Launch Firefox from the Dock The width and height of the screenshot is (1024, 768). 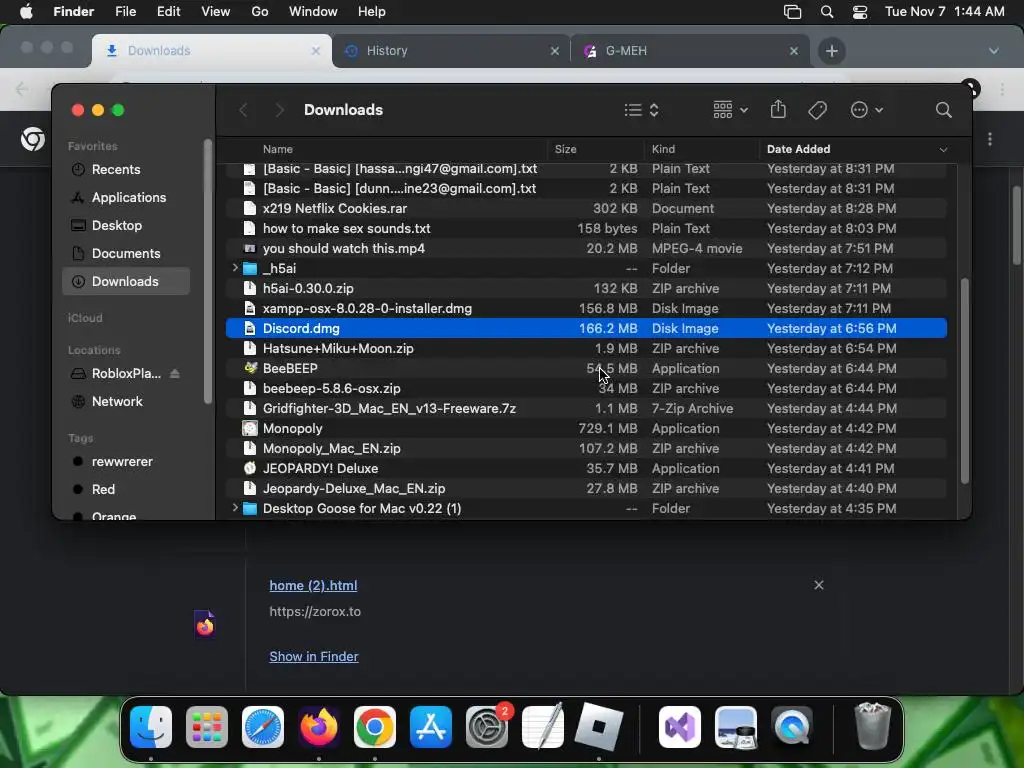(319, 727)
